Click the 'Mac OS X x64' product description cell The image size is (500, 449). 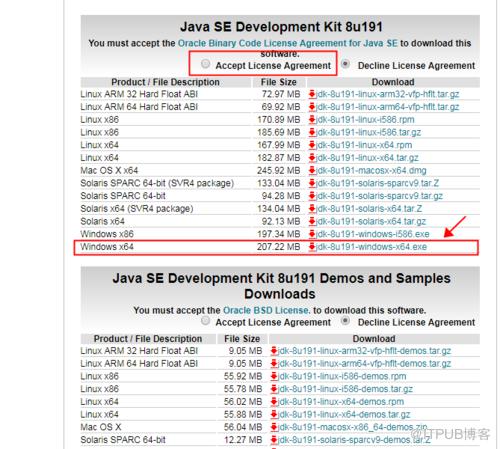pyautogui.click(x=109, y=170)
